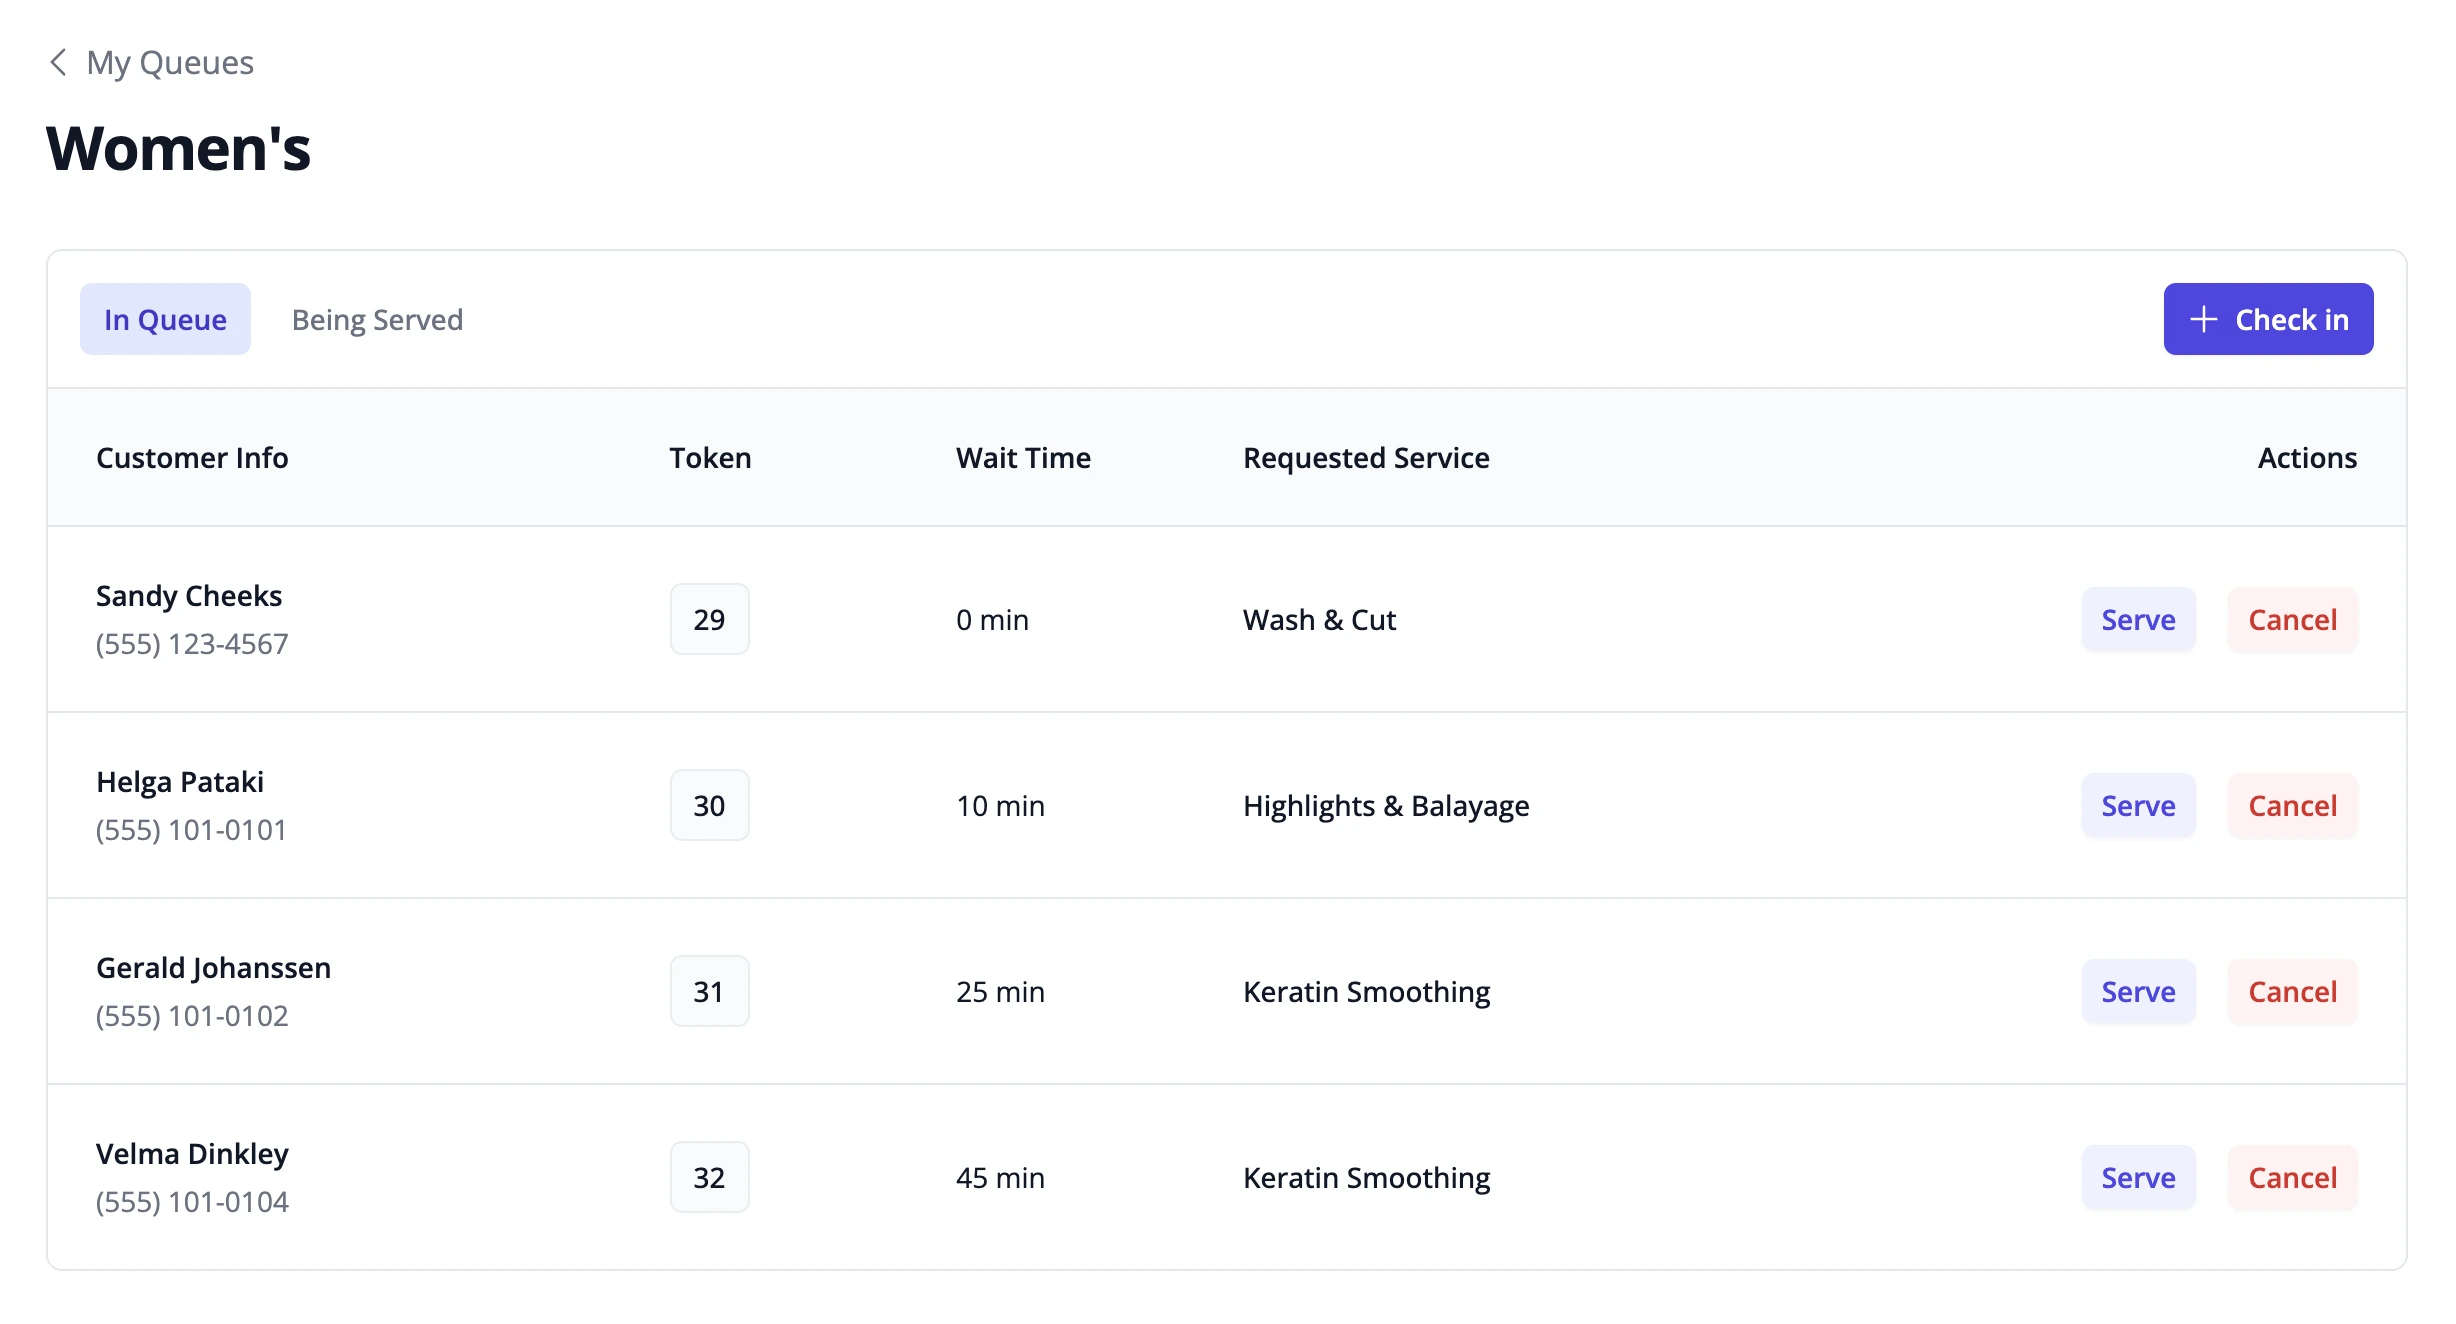Click token badge 29
Image resolution: width=2456 pixels, height=1324 pixels.
click(x=709, y=620)
